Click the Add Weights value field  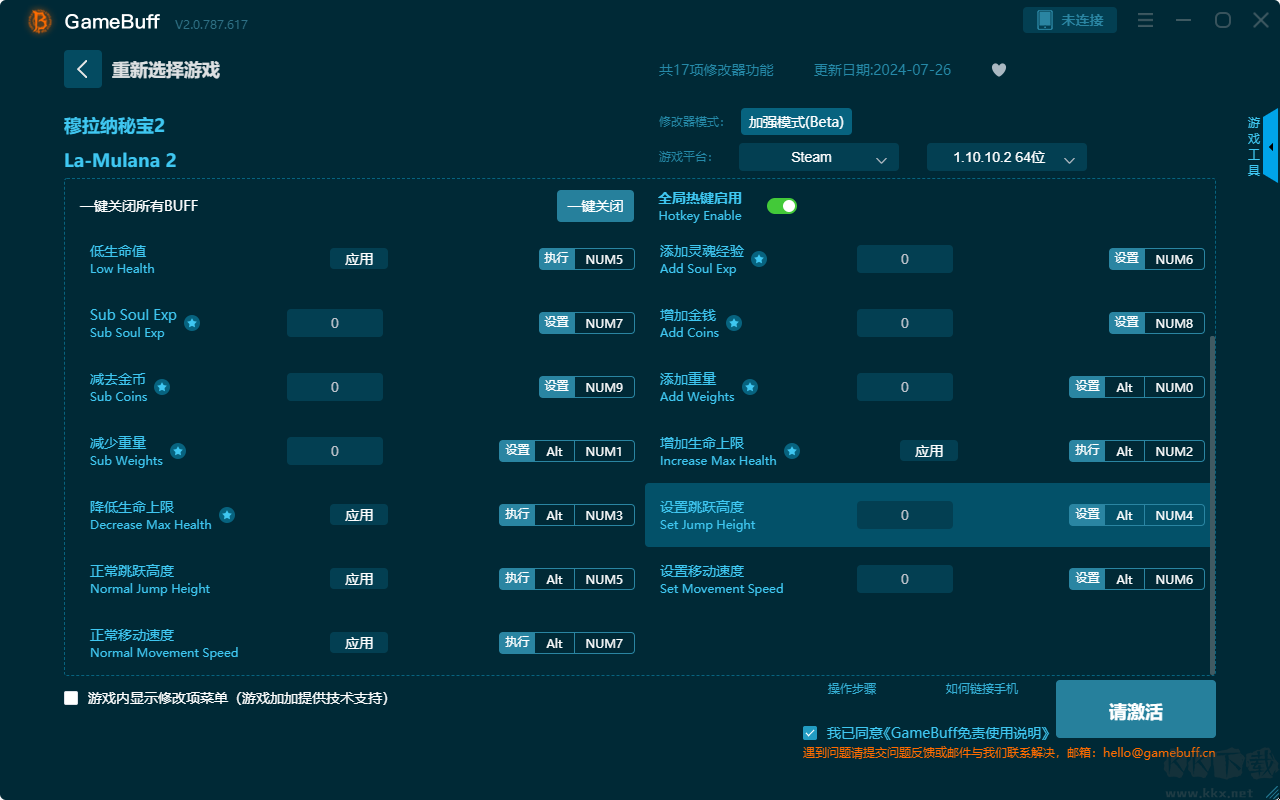pyautogui.click(x=905, y=387)
